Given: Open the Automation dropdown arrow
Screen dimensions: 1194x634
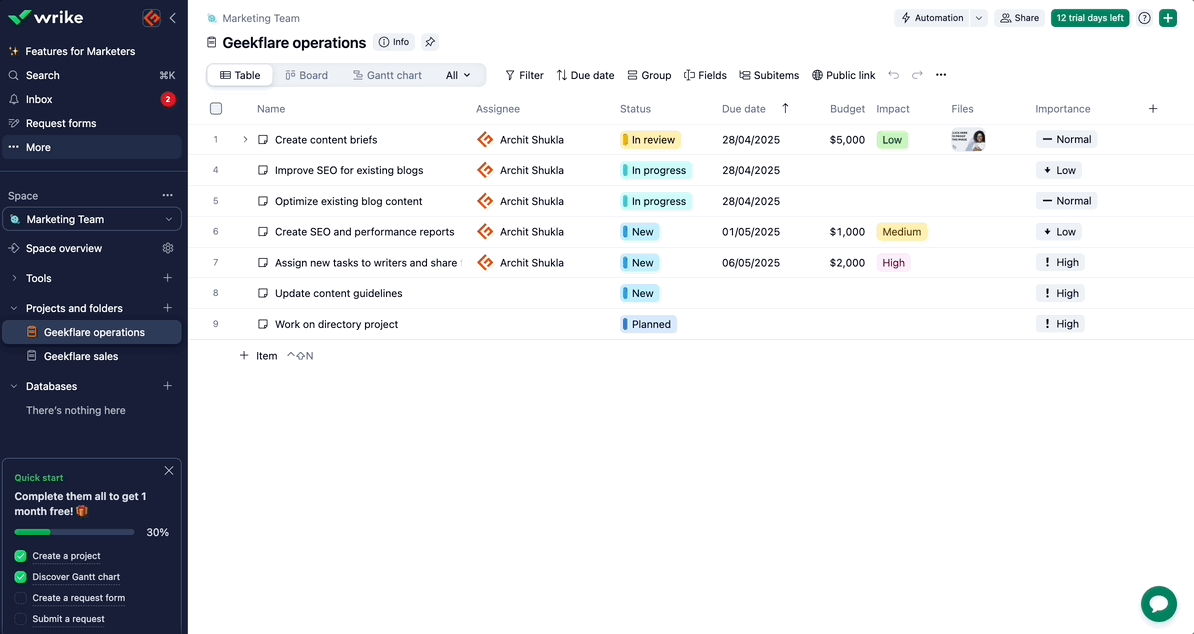Looking at the screenshot, I should click(979, 18).
